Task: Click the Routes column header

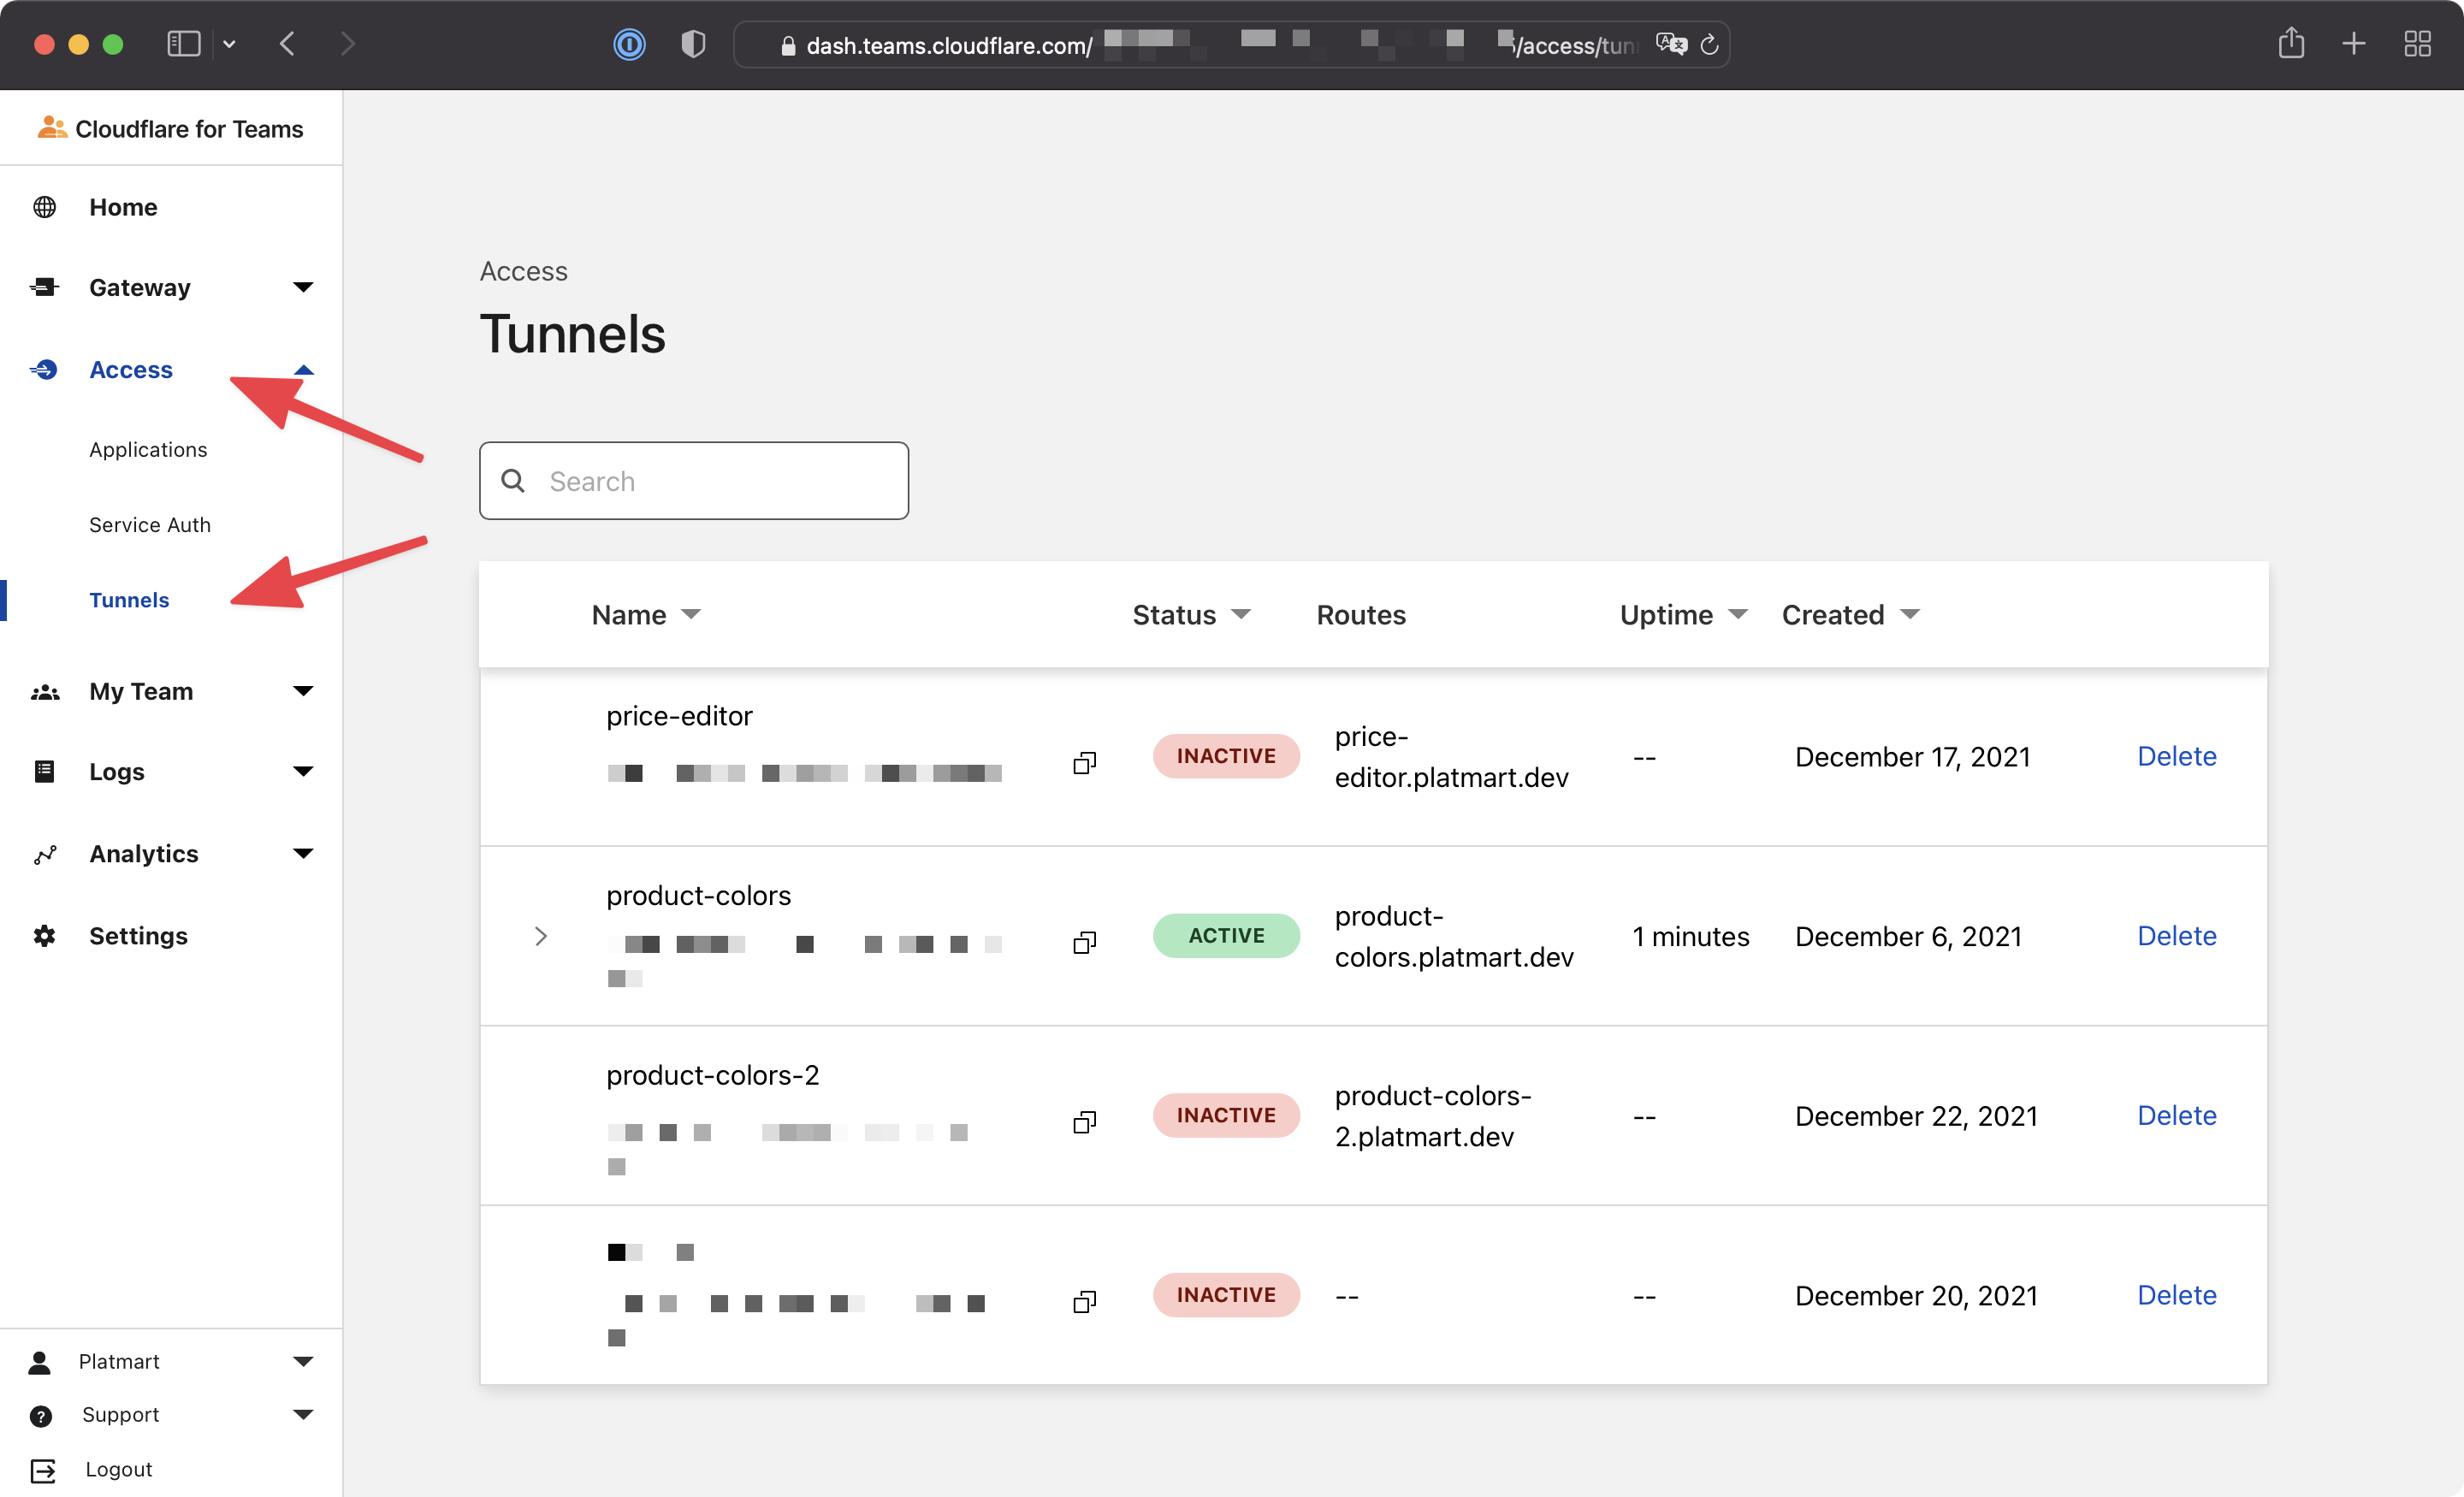Action: pyautogui.click(x=1361, y=614)
